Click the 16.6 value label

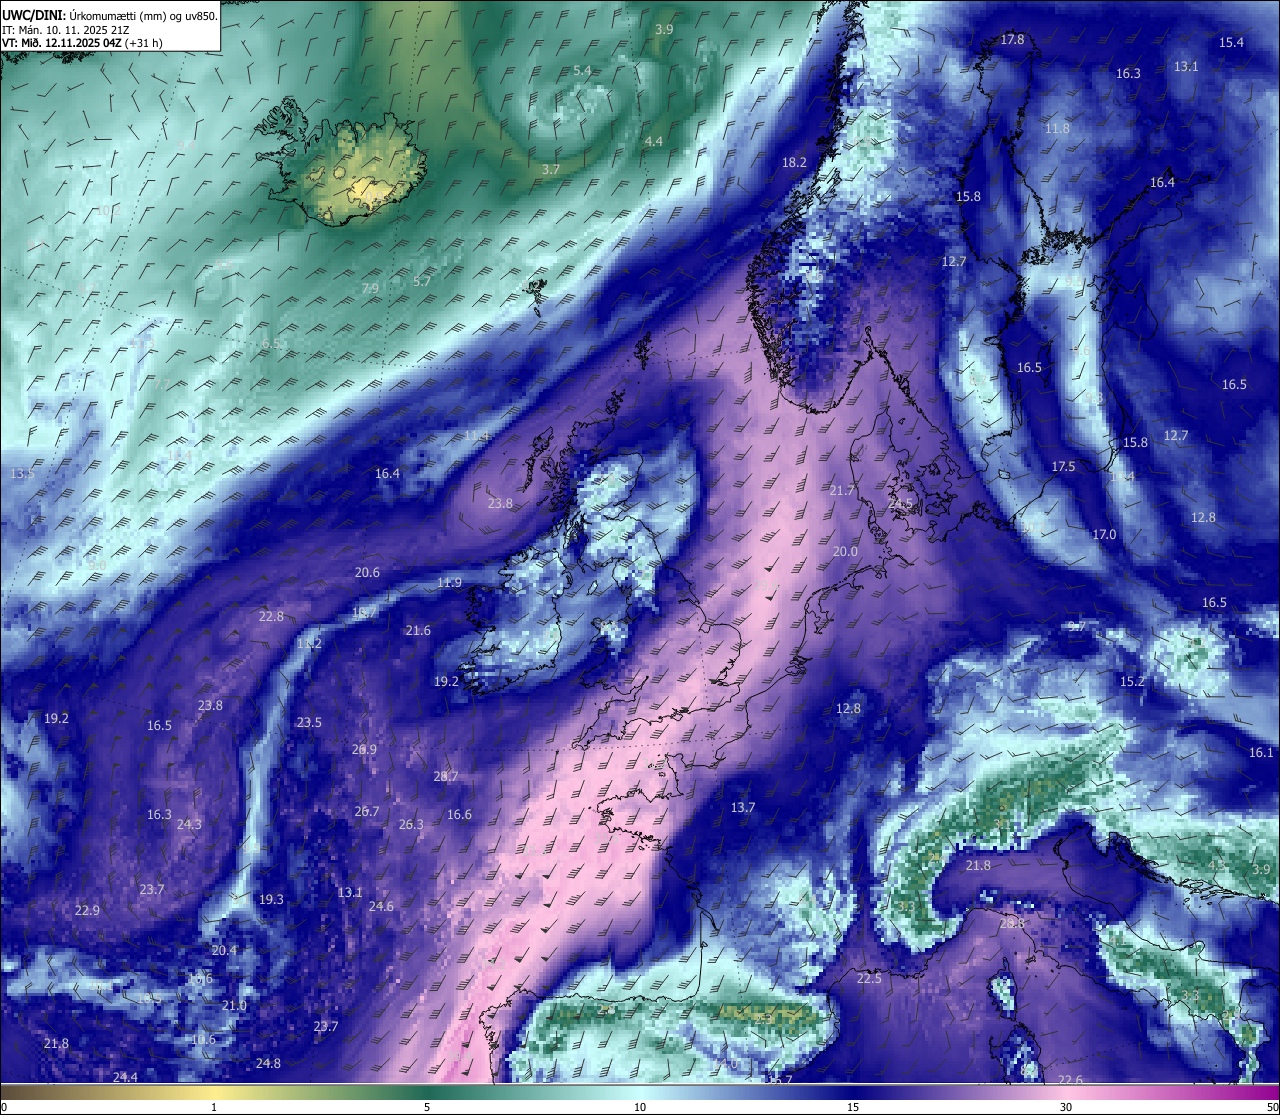[x=459, y=815]
